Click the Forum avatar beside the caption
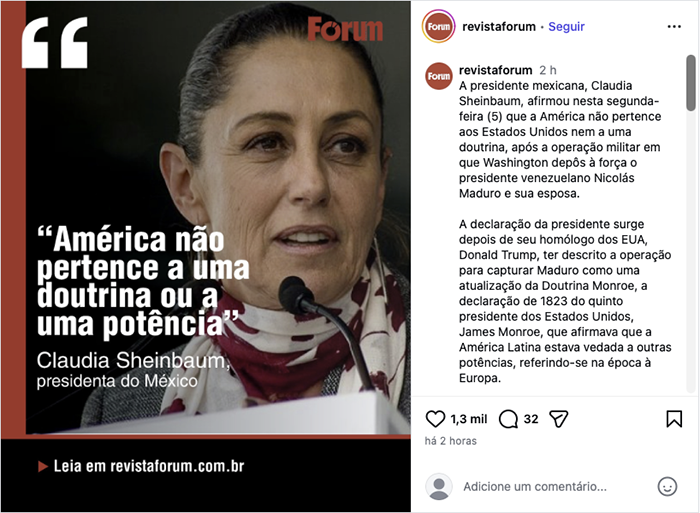The height and width of the screenshot is (513, 700). [438, 76]
